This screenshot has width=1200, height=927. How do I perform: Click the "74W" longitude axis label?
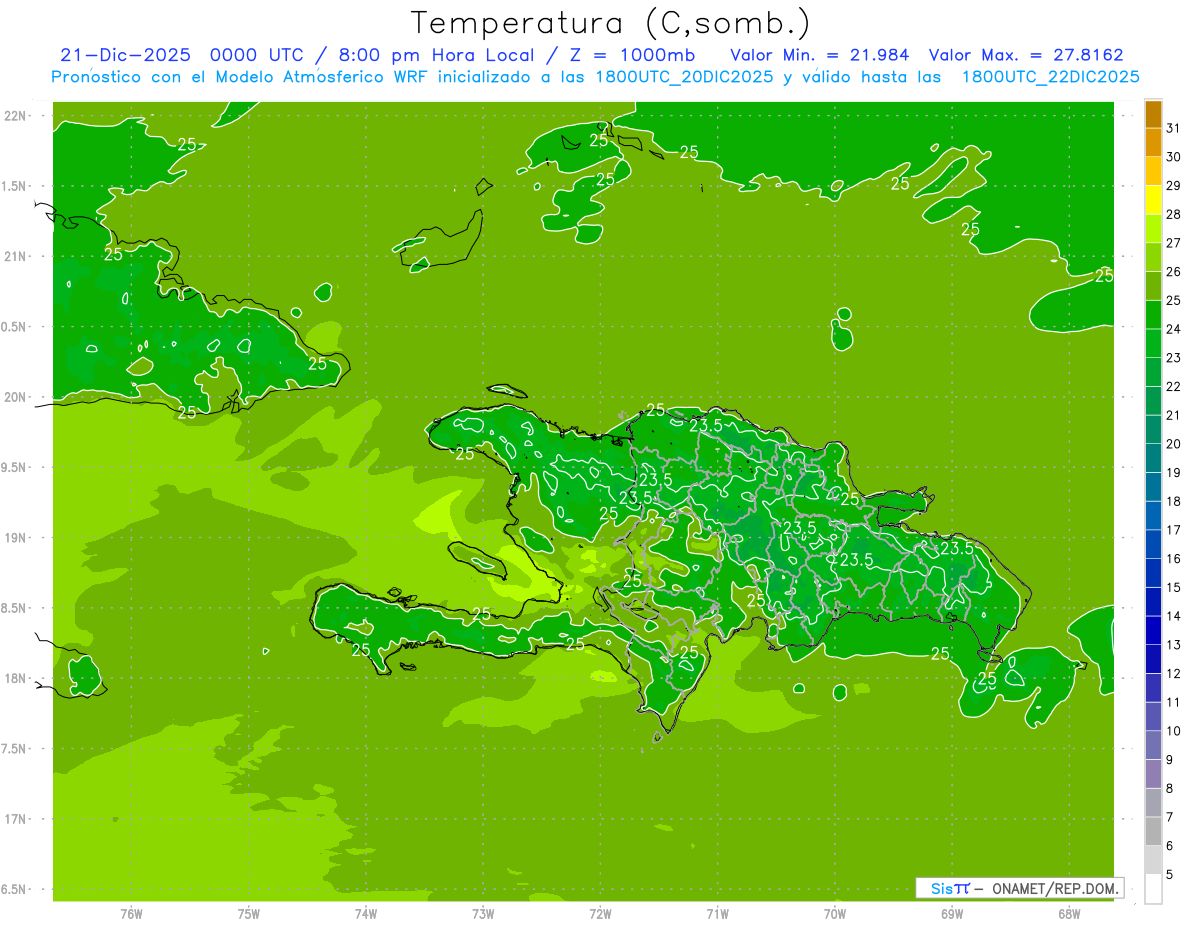click(366, 914)
